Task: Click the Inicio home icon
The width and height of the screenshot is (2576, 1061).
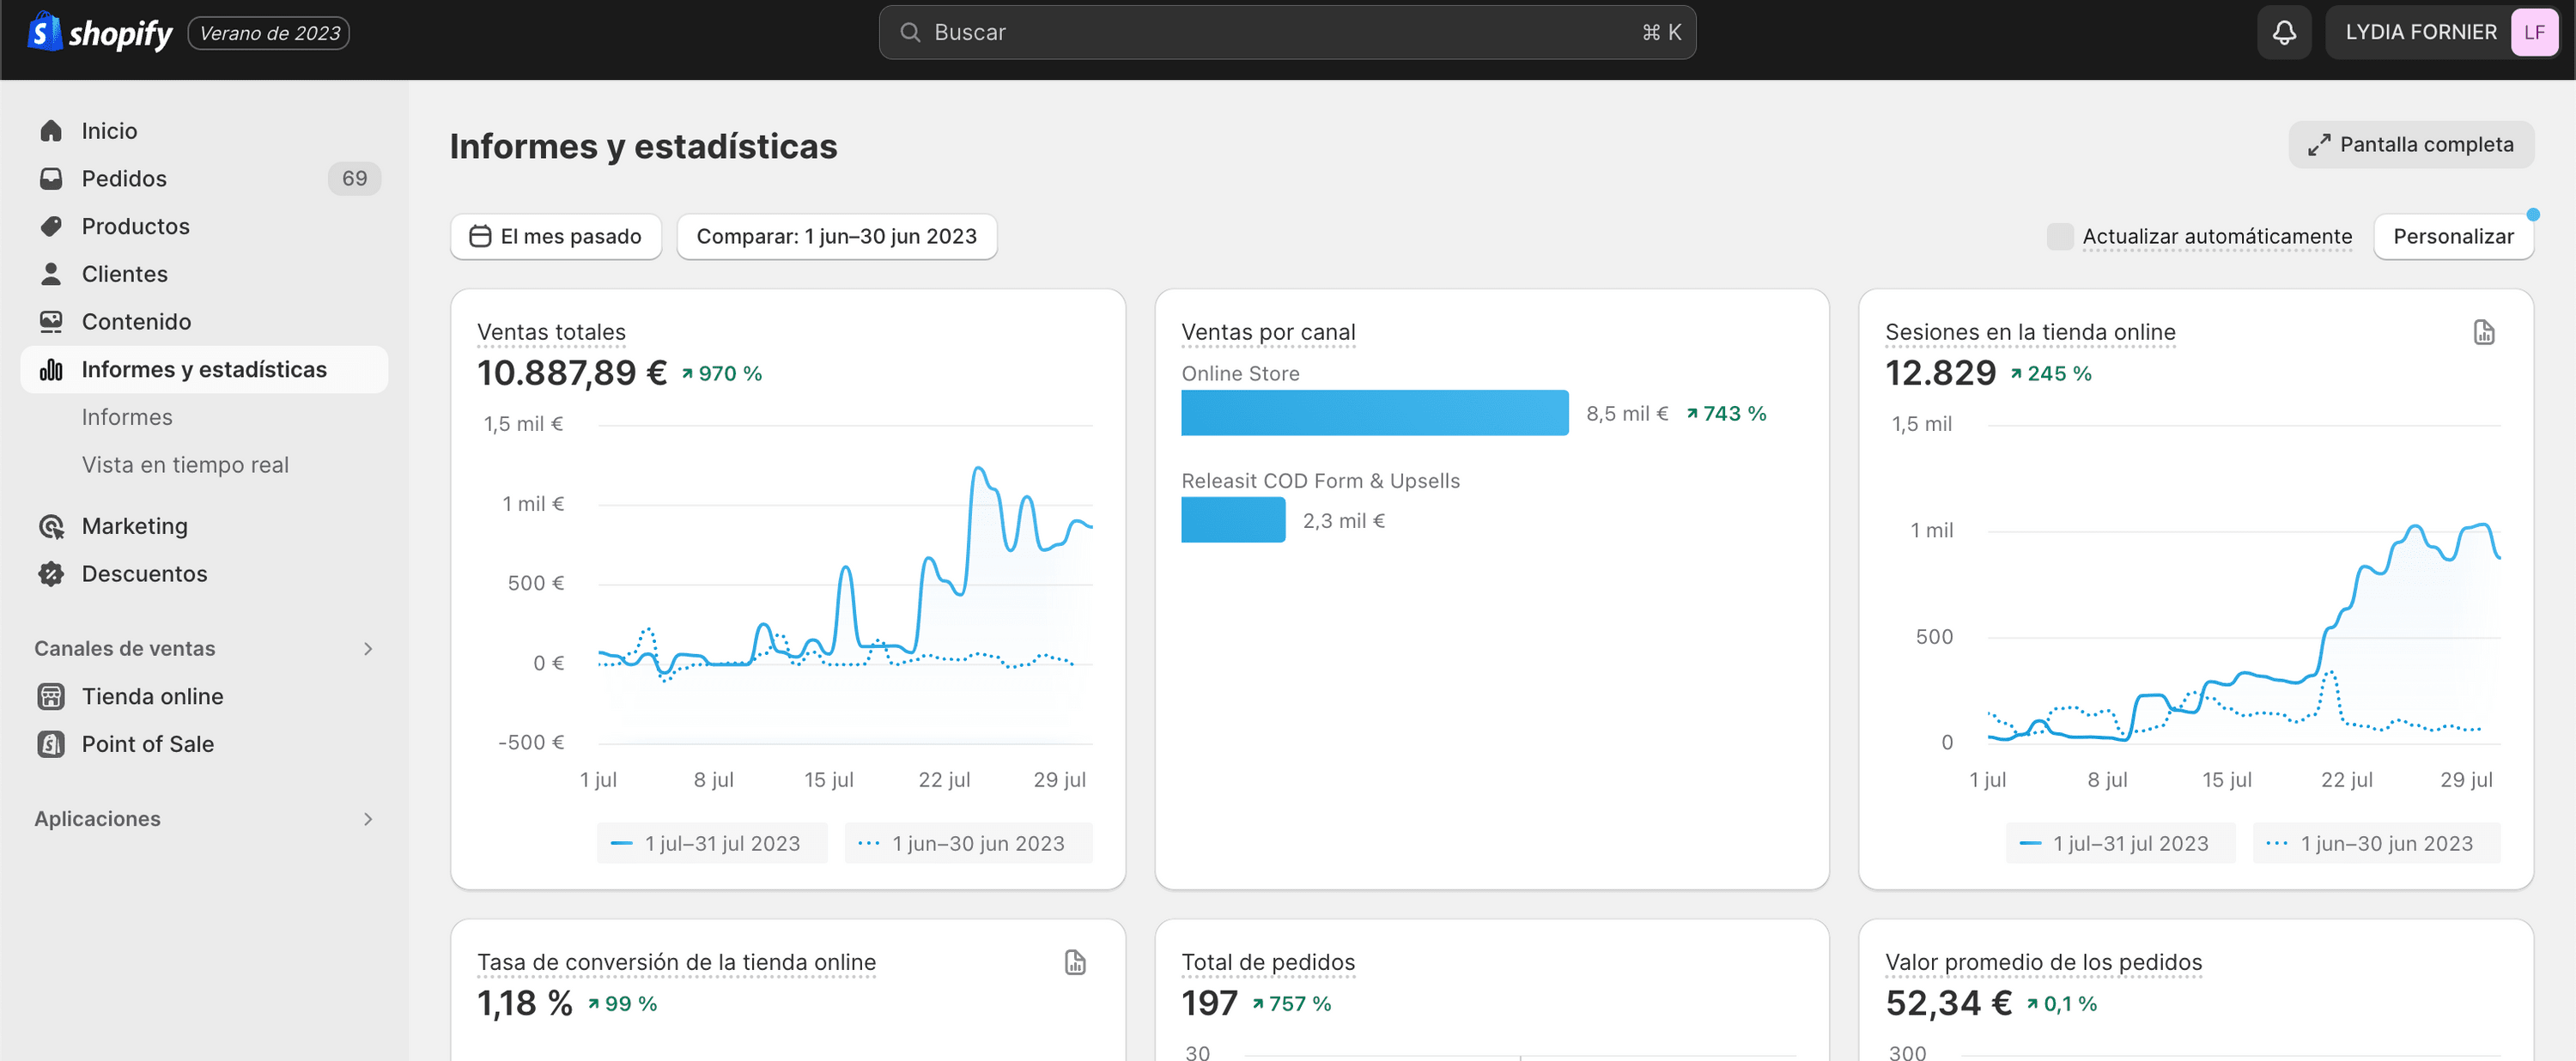Action: pyautogui.click(x=51, y=131)
